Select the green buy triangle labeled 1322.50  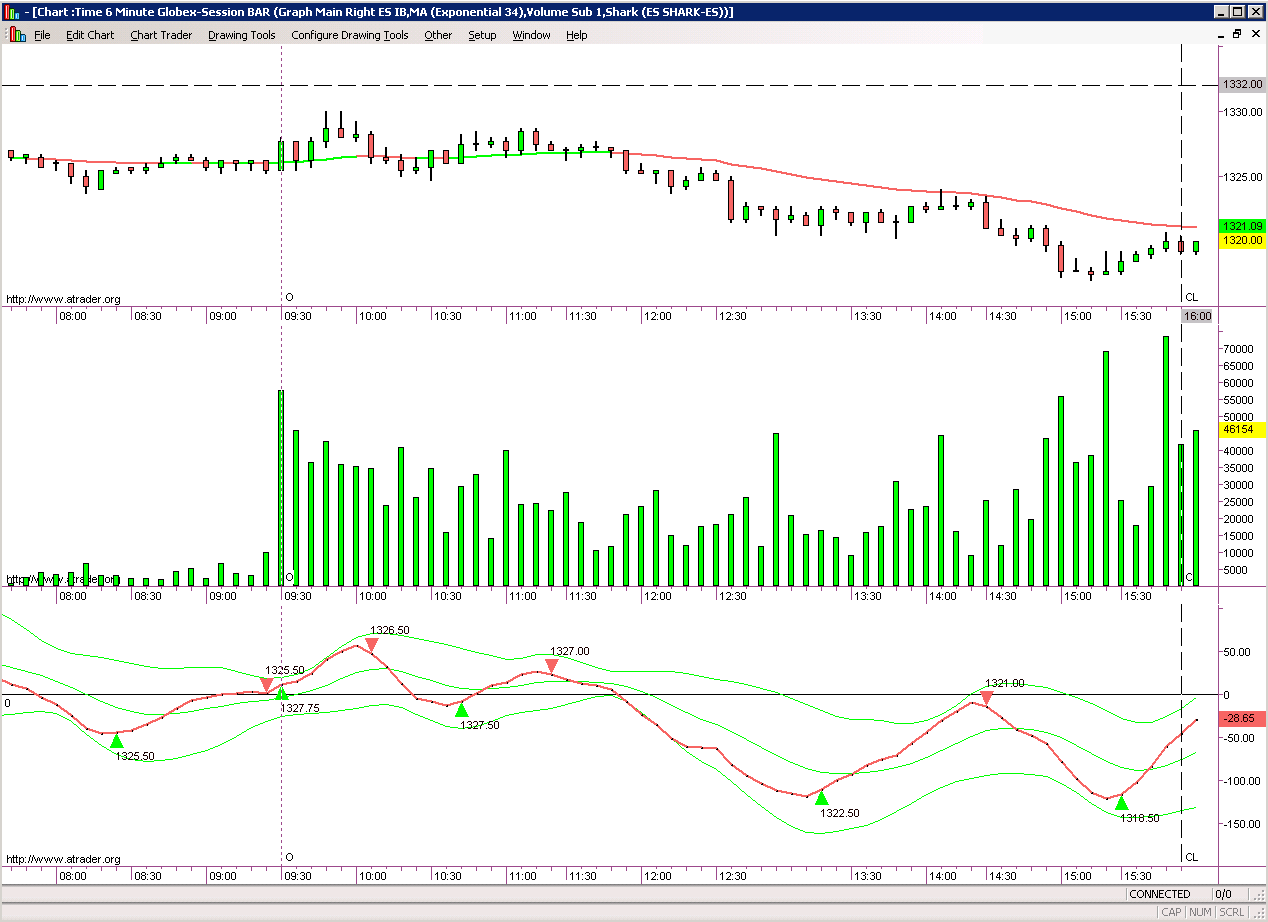pos(822,798)
